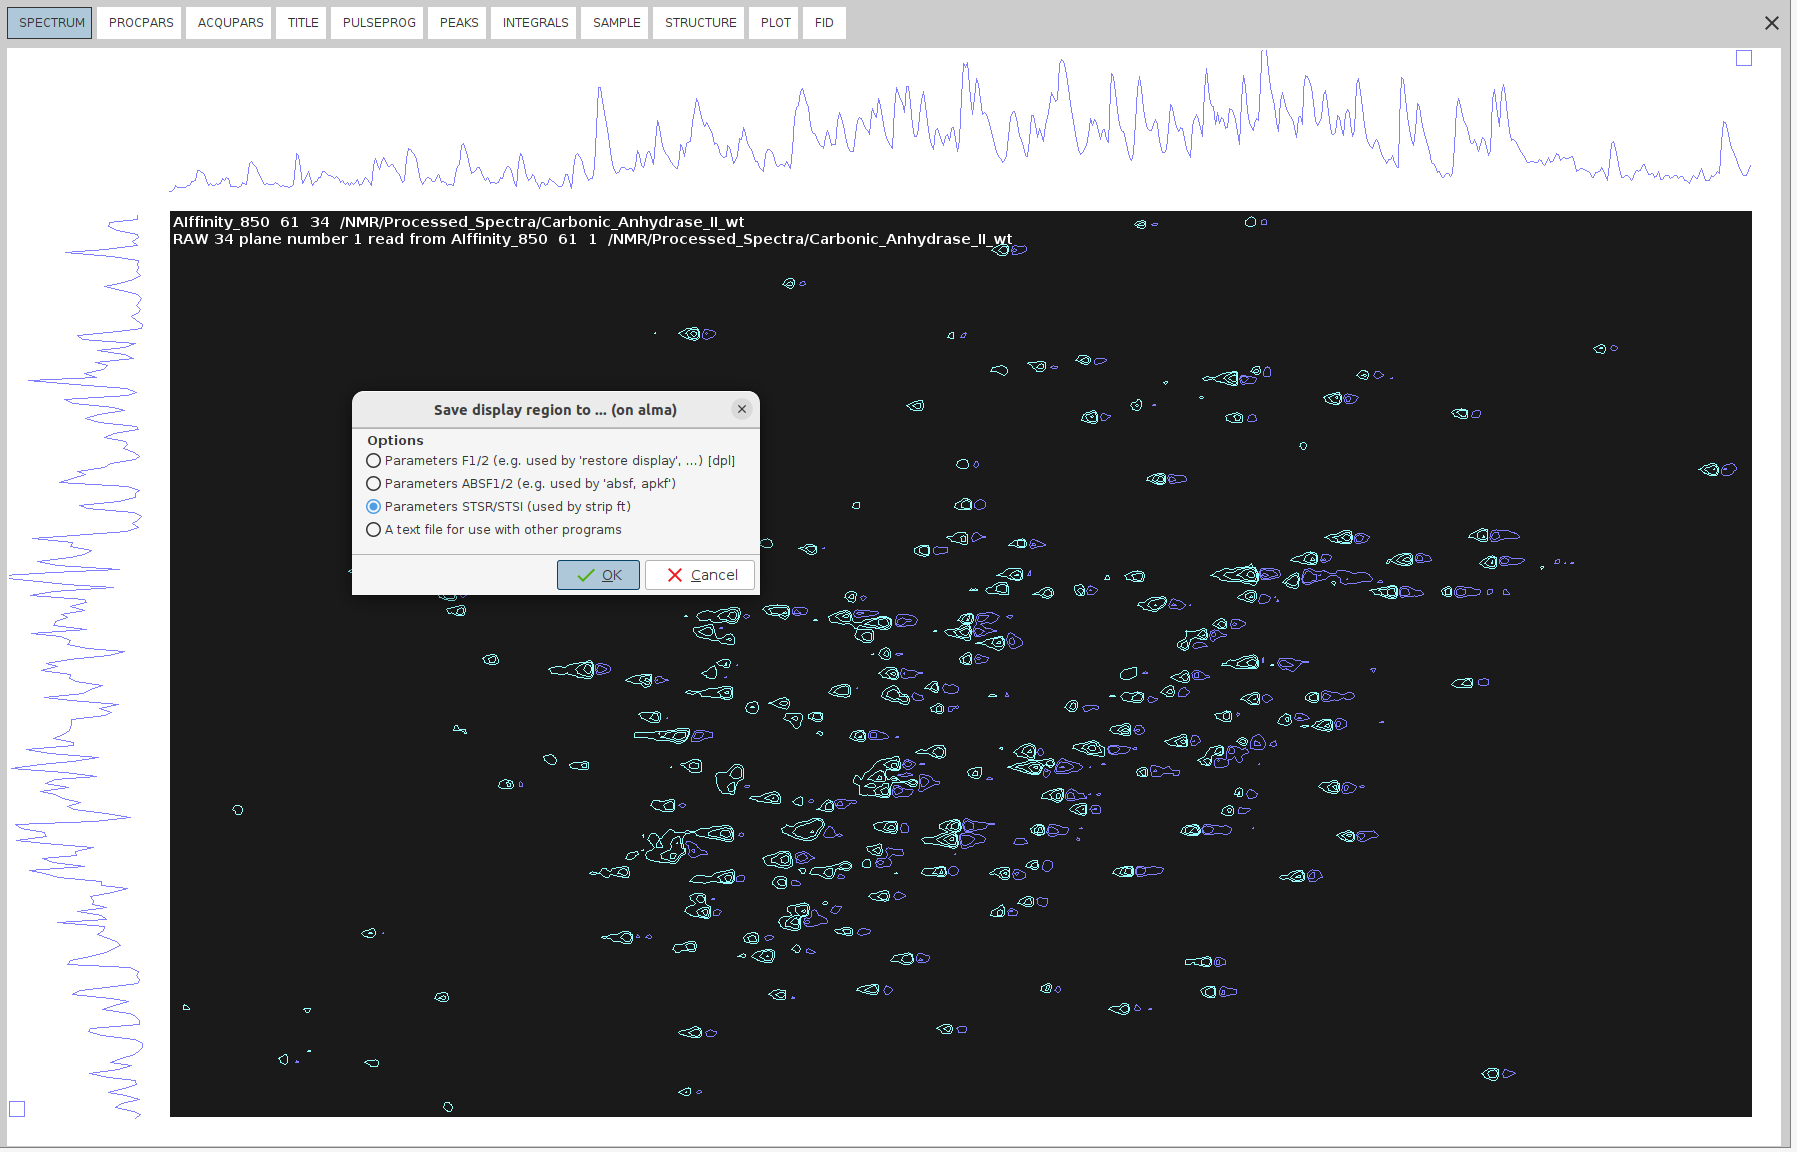The width and height of the screenshot is (1797, 1152).
Task: Close the spectrum window with X icon
Action: coord(1771,23)
